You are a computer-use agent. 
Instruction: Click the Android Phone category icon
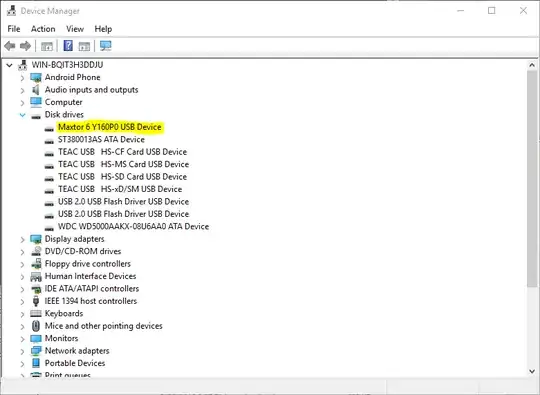coord(36,77)
